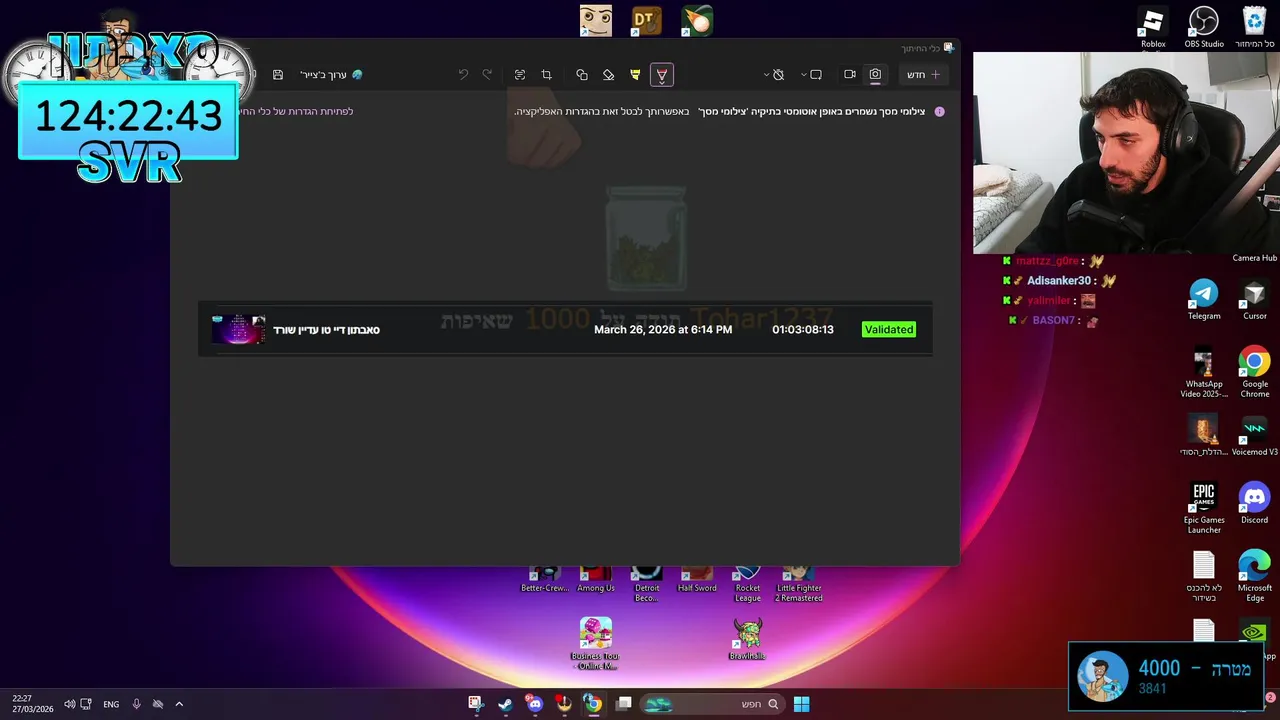Open OBS Studio desktop shortcut
Screen dimensions: 1280x720
tap(1204, 28)
